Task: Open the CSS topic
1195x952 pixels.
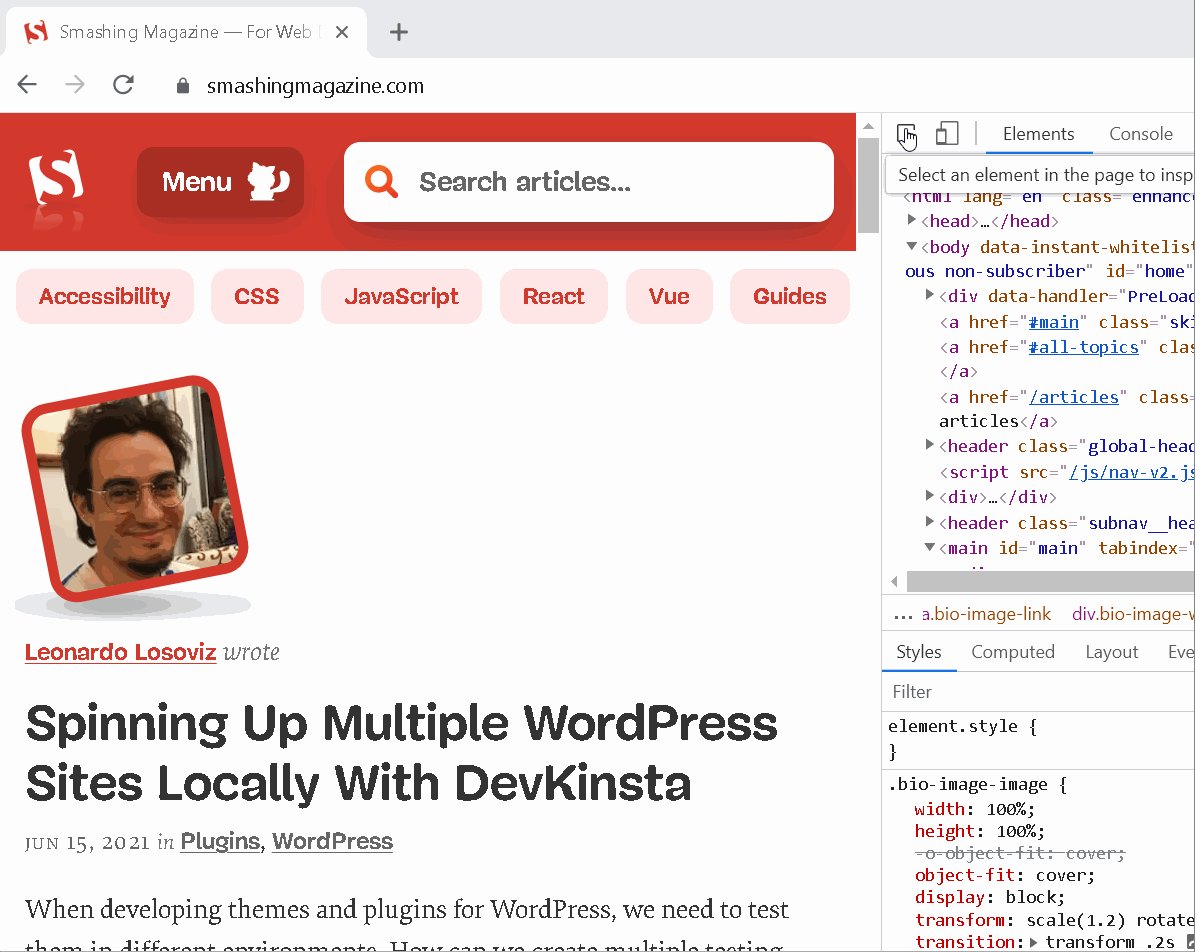Action: (257, 296)
